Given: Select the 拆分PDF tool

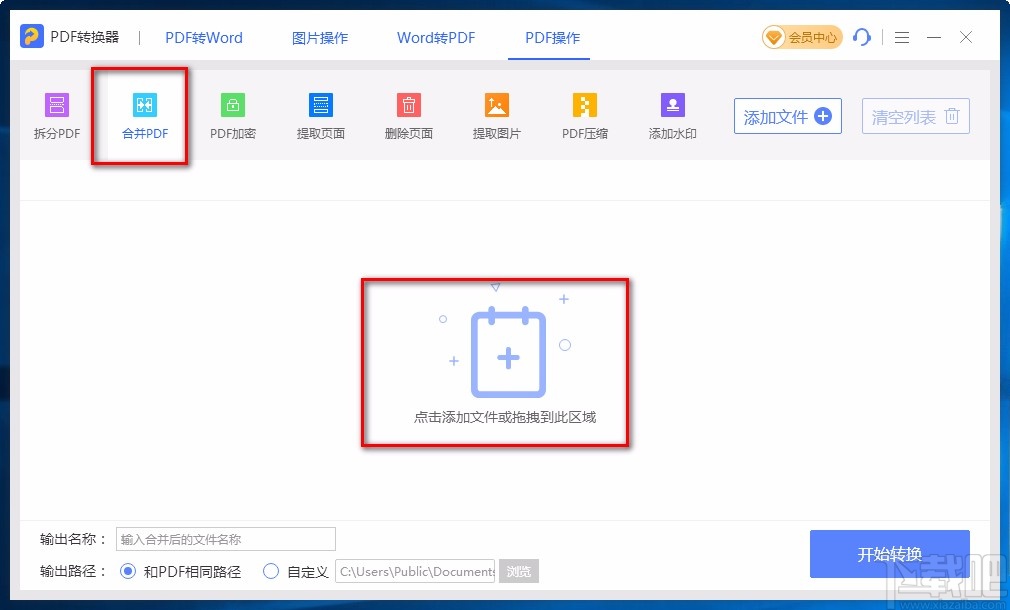Looking at the screenshot, I should pos(55,116).
